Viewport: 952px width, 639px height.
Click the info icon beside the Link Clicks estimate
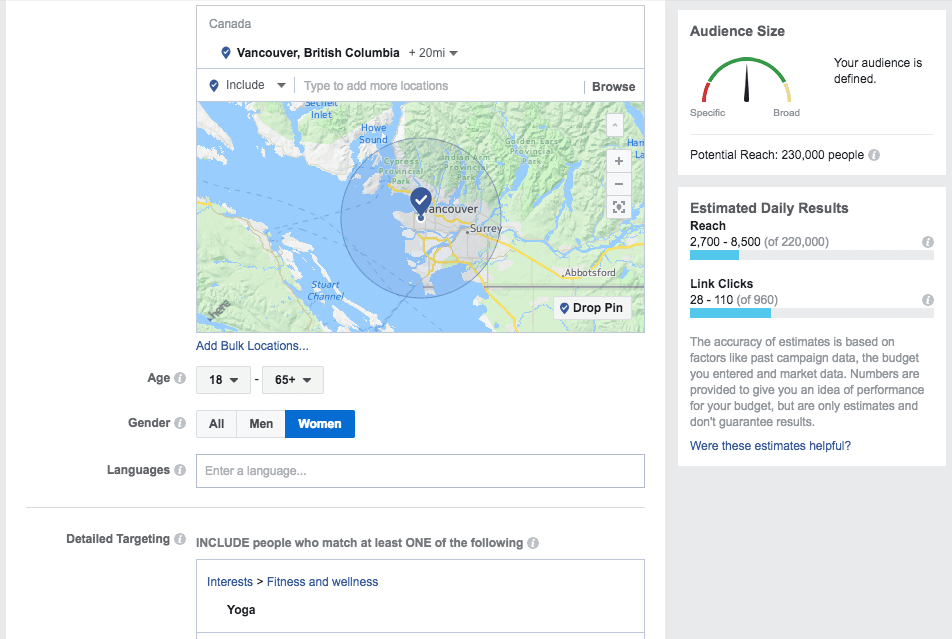click(x=928, y=300)
